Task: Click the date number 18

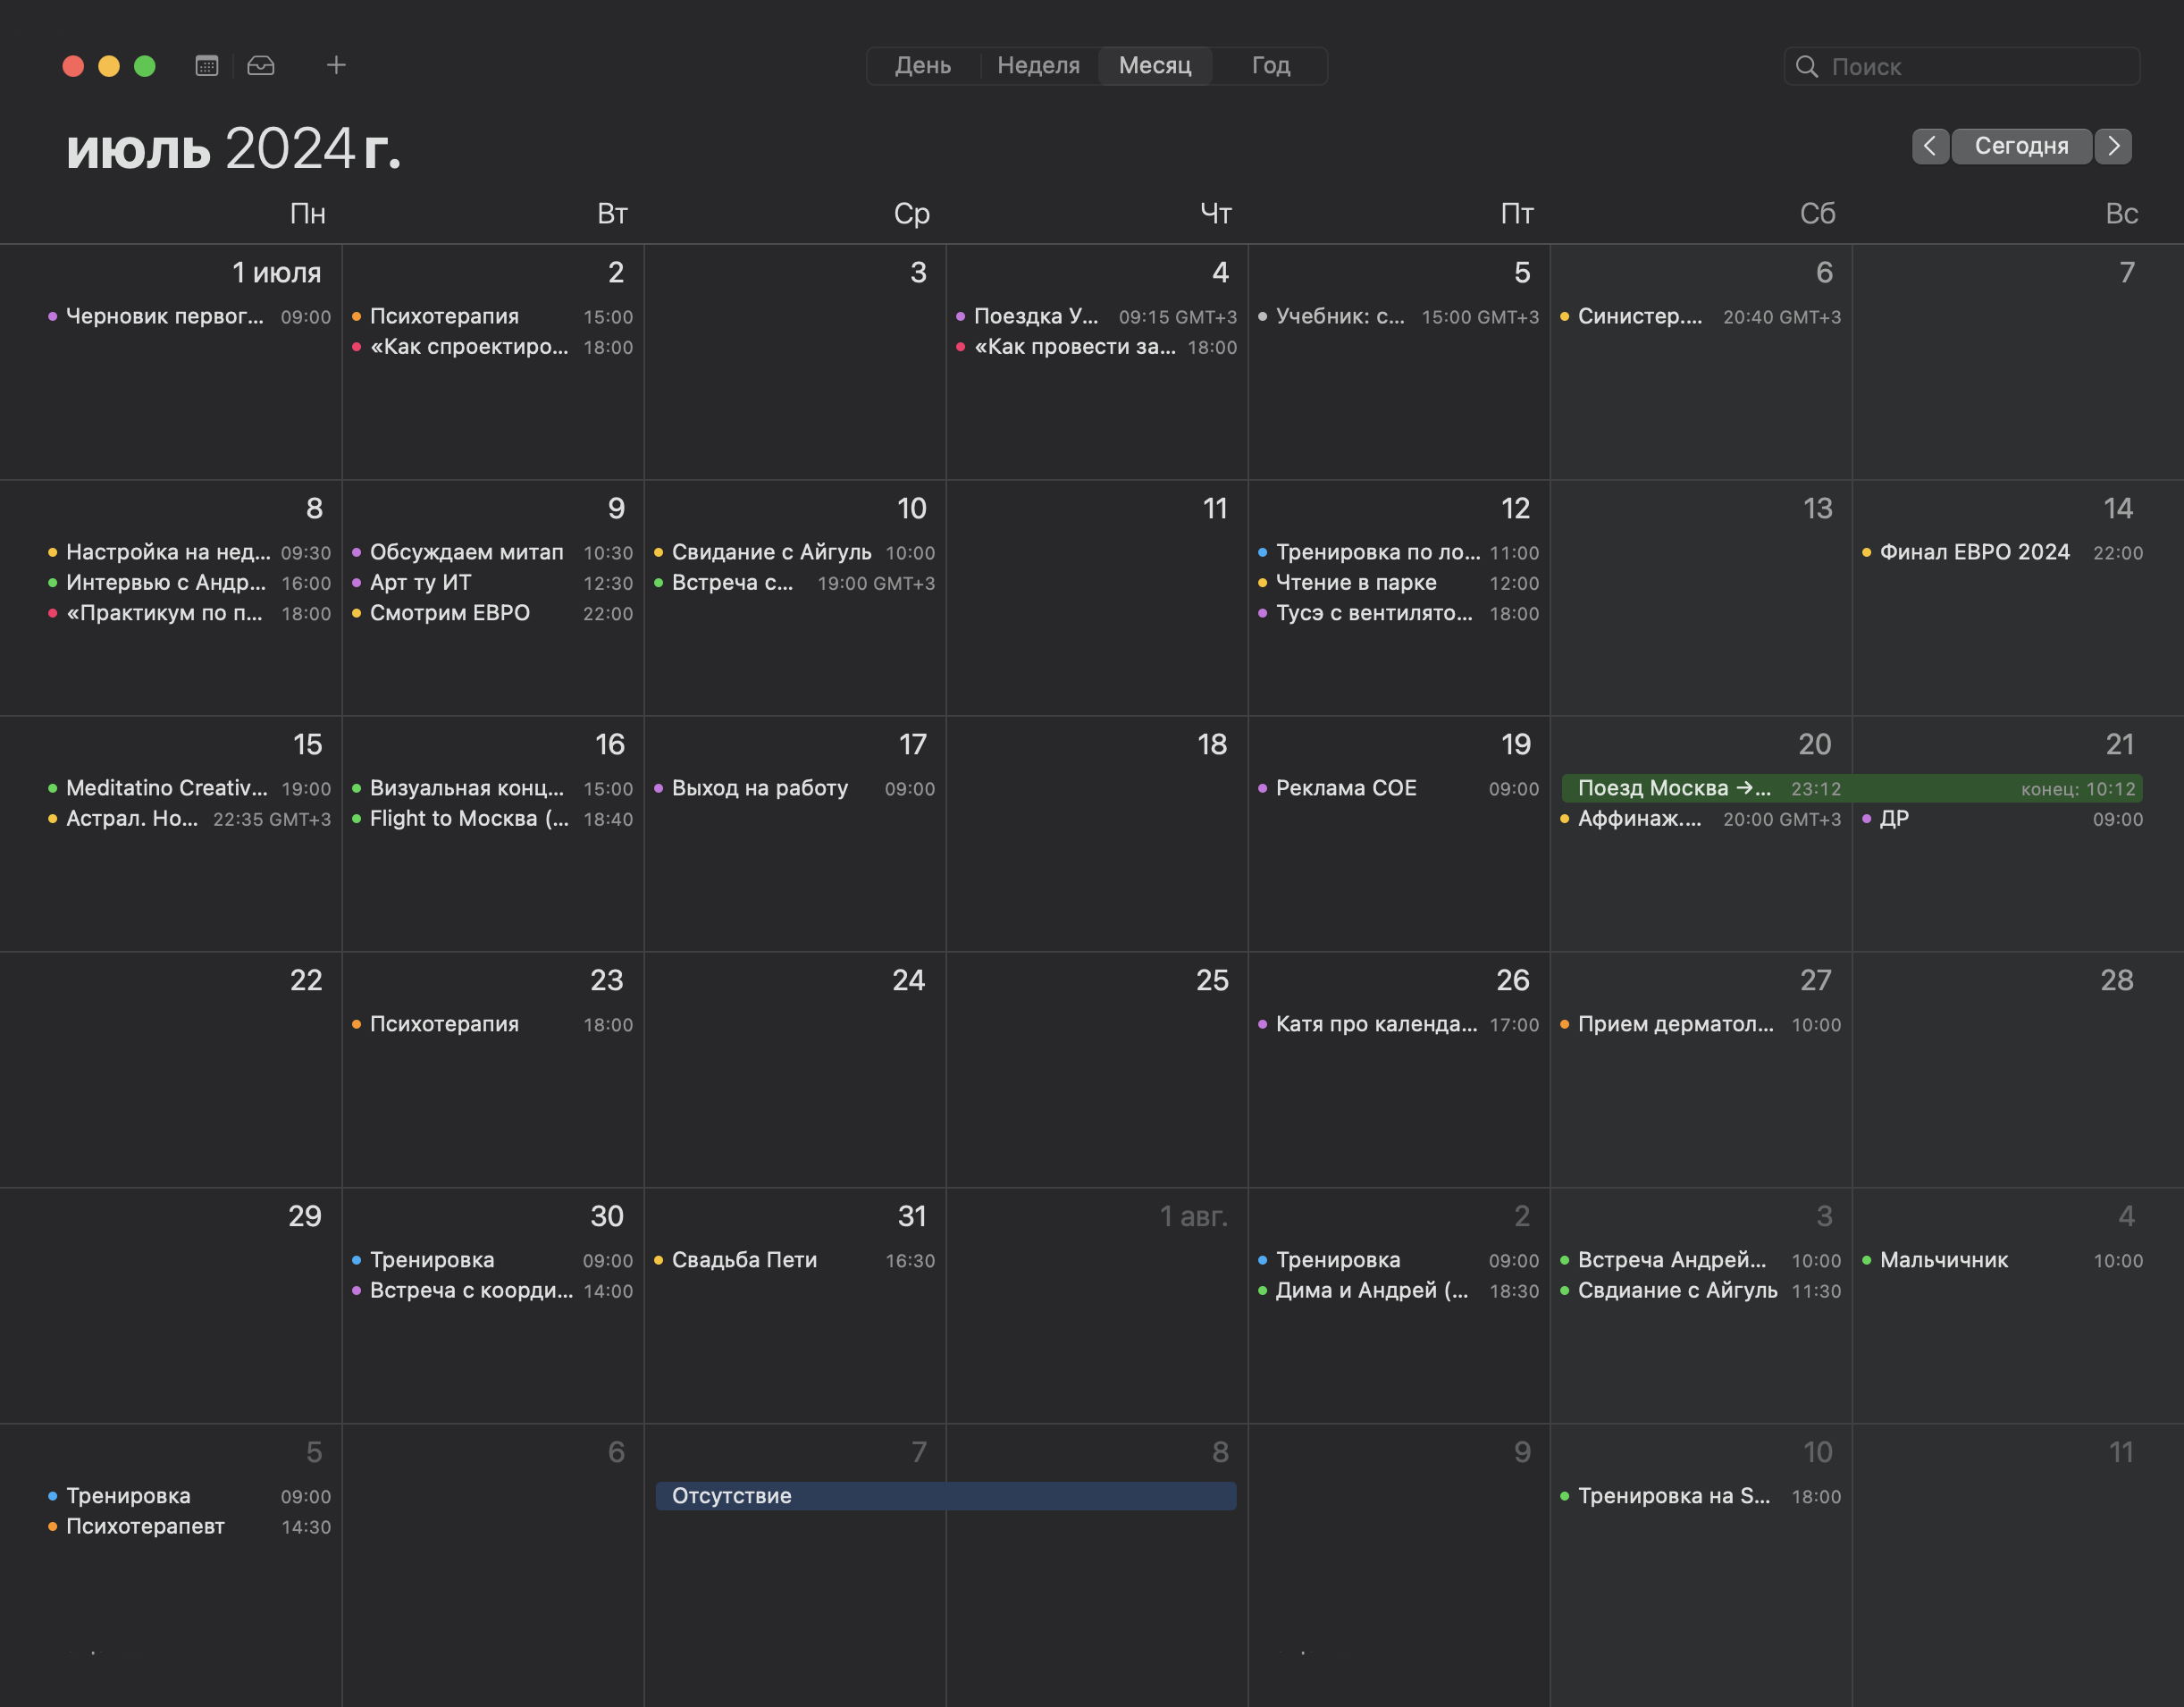Action: click(1212, 745)
